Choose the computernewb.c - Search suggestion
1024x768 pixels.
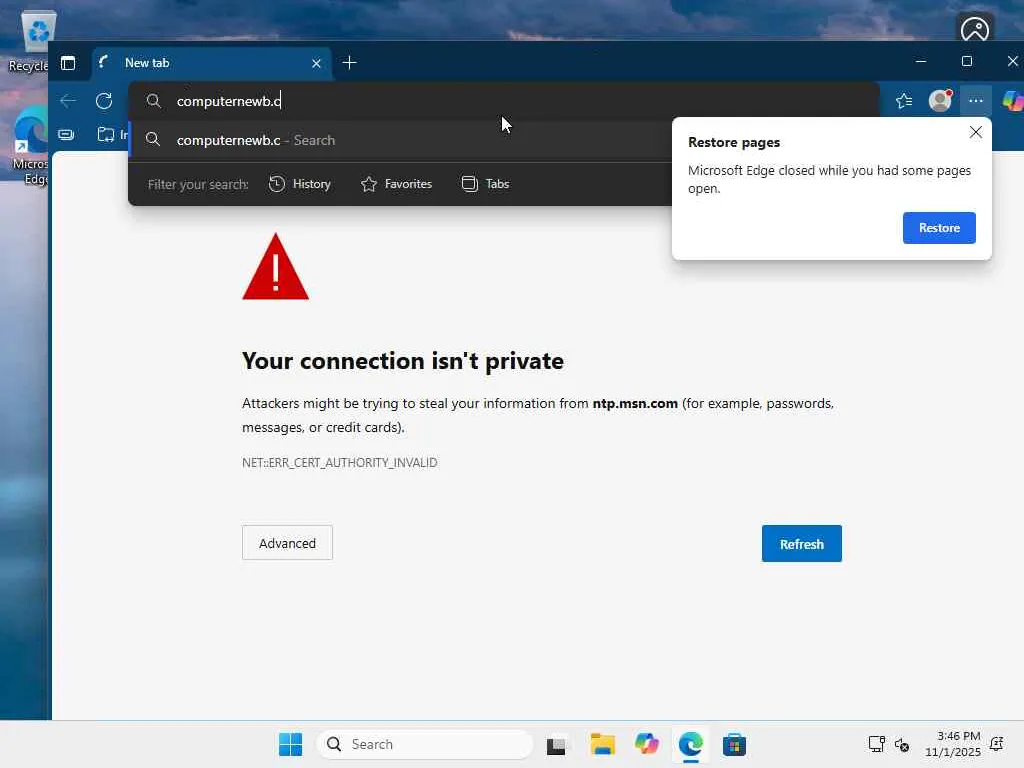pos(400,140)
